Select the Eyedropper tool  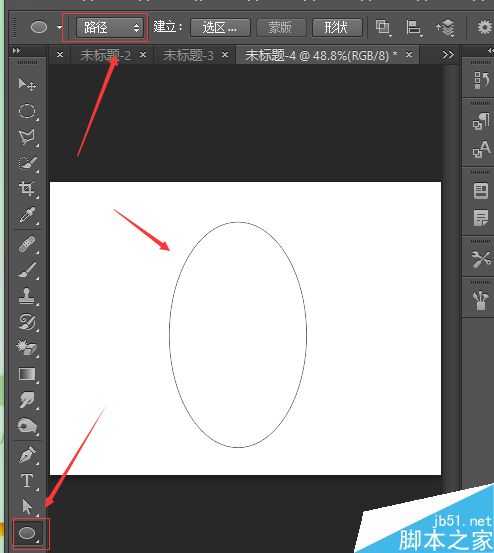pyautogui.click(x=27, y=215)
